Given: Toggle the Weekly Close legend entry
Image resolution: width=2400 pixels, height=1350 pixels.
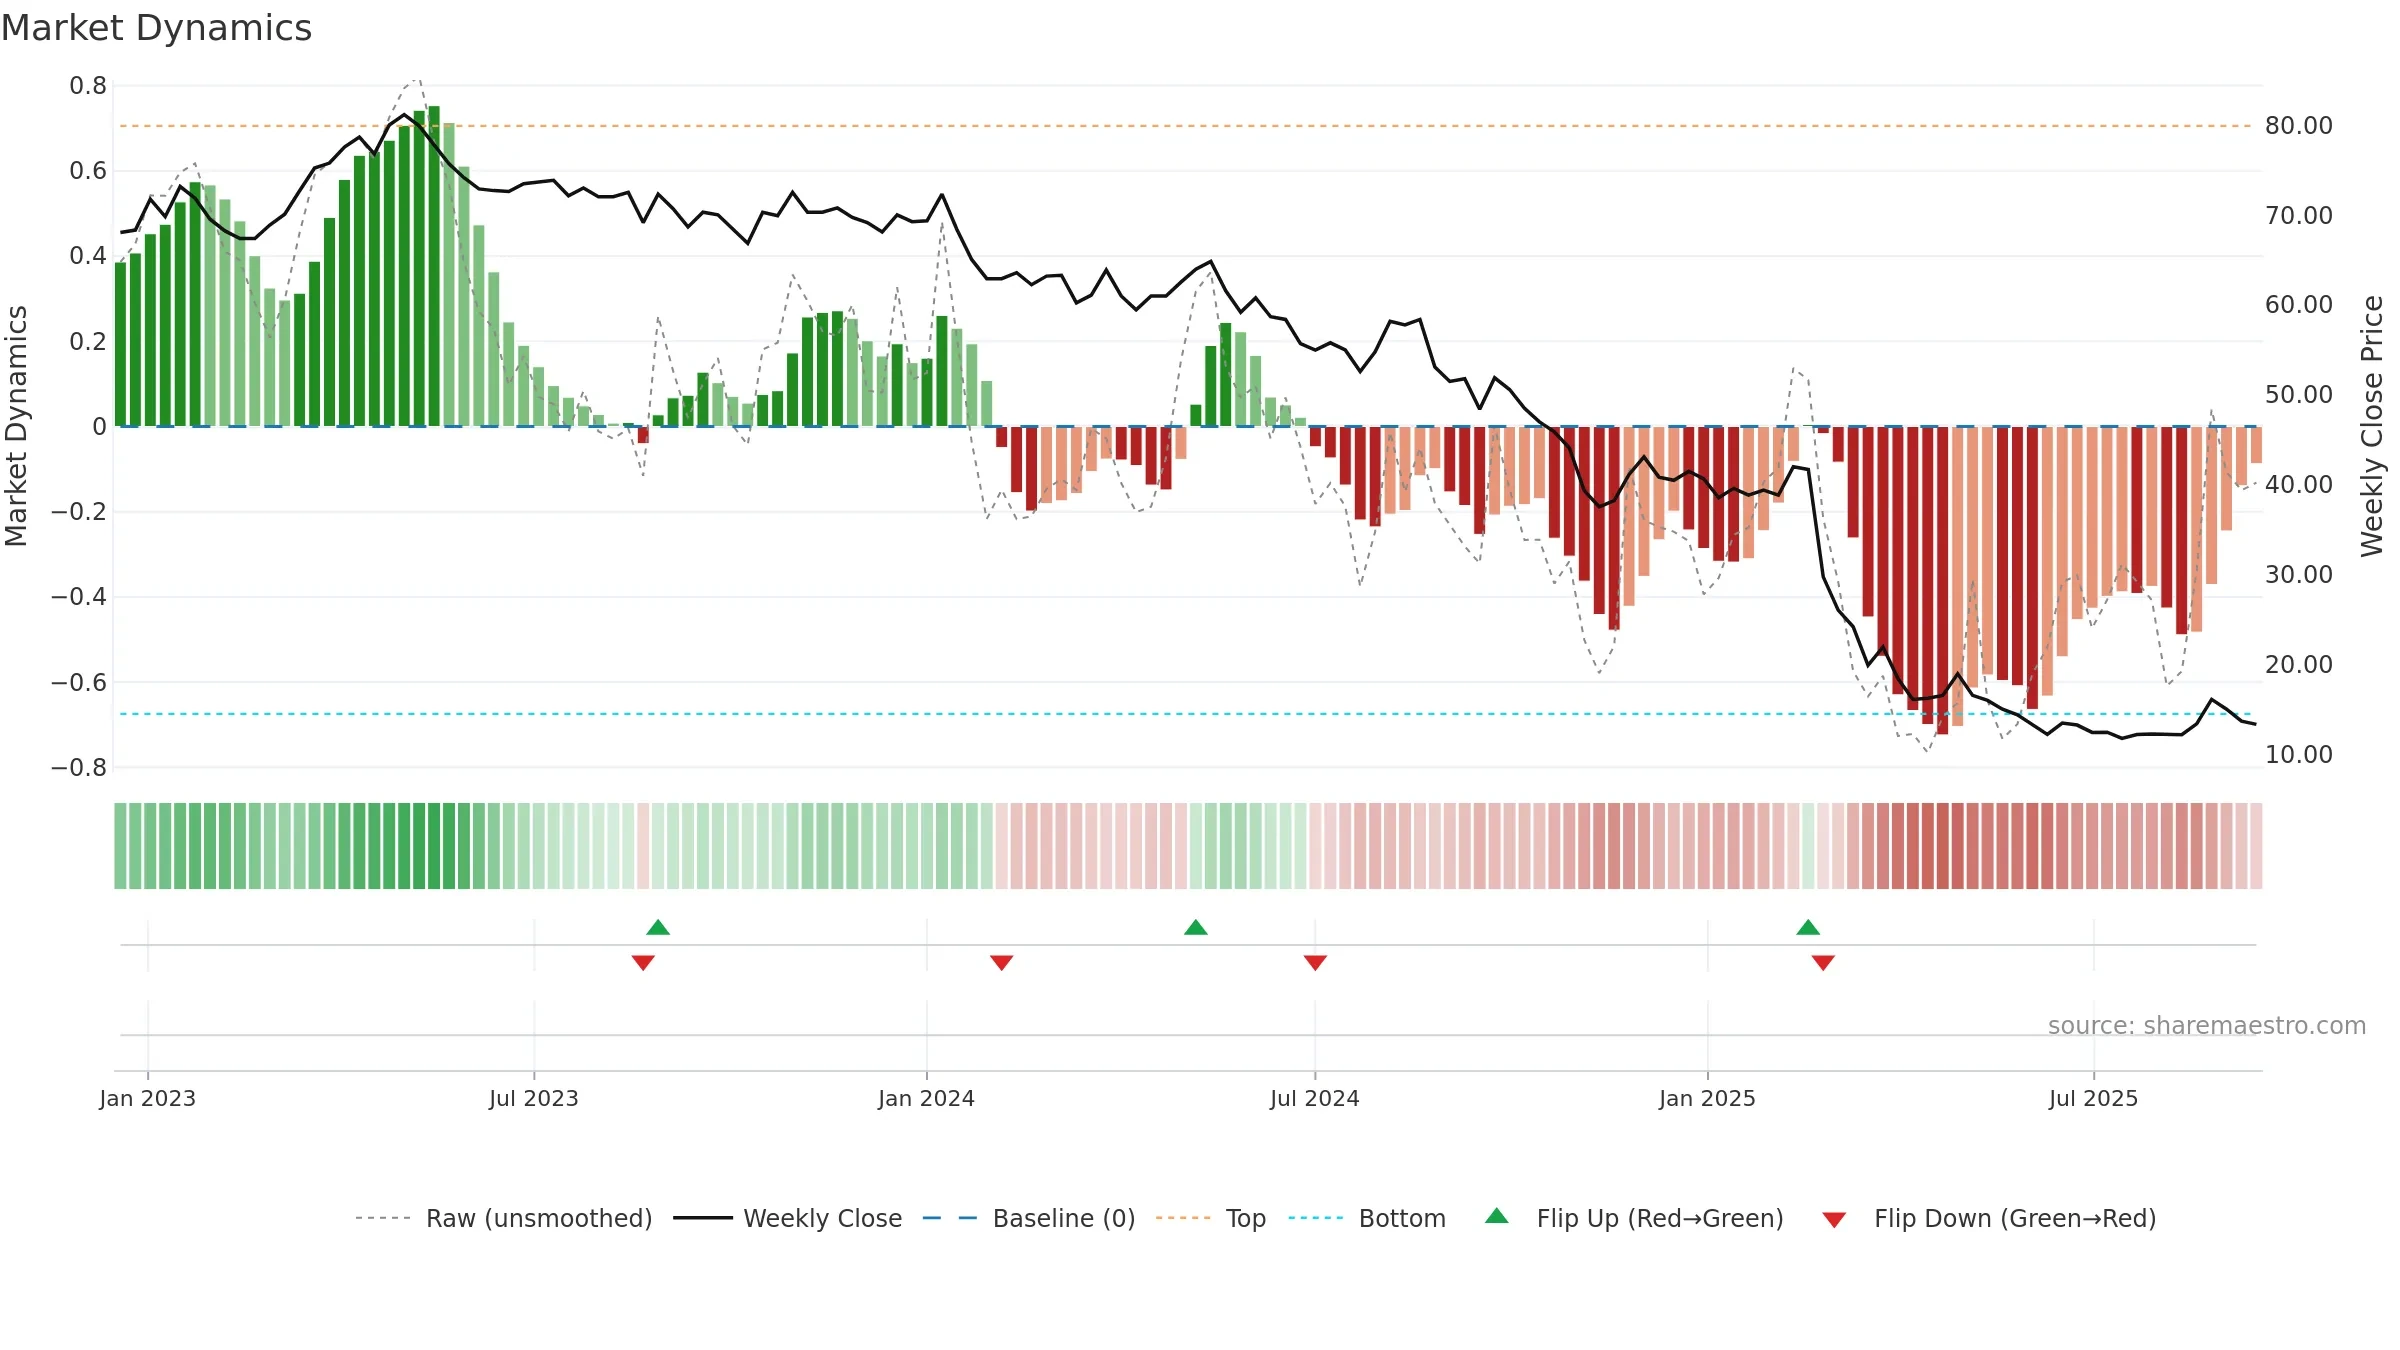Looking at the screenshot, I should pyautogui.click(x=788, y=1218).
